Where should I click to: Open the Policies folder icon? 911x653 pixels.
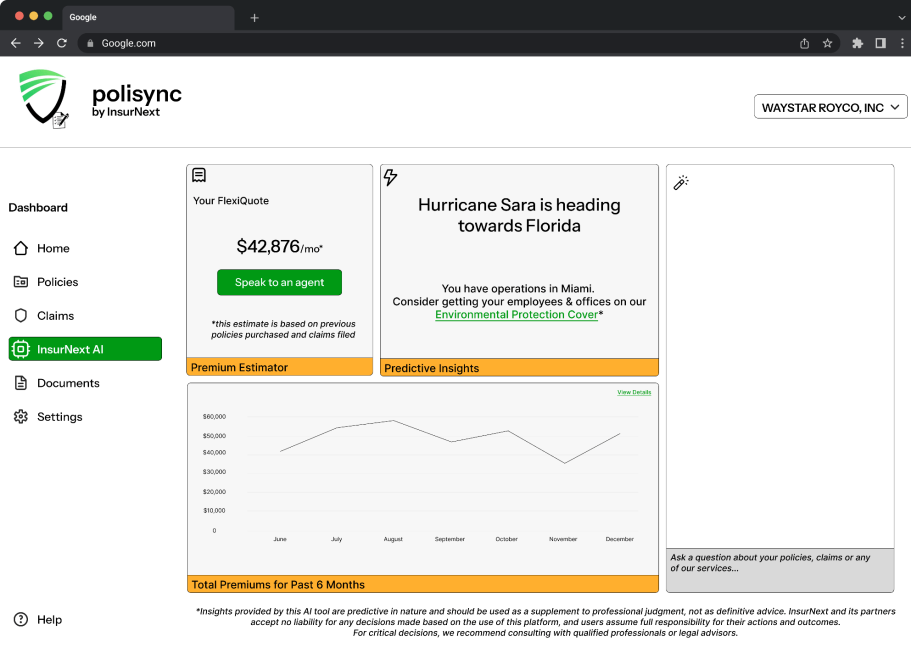point(21,282)
